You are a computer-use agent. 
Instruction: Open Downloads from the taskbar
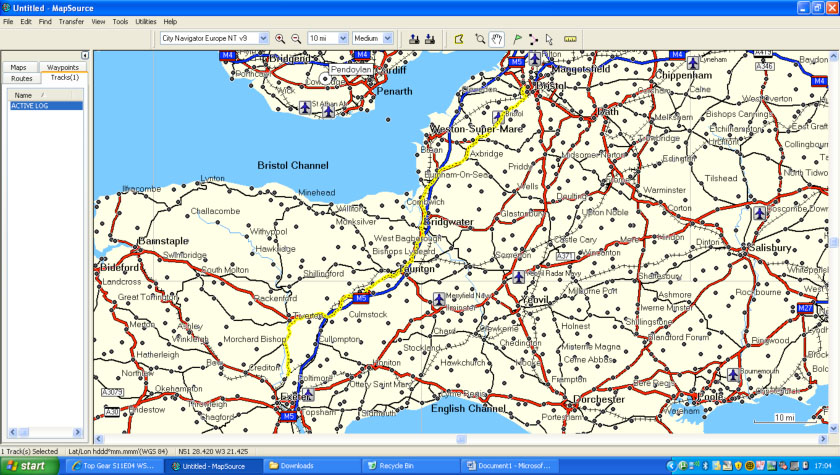coord(312,466)
